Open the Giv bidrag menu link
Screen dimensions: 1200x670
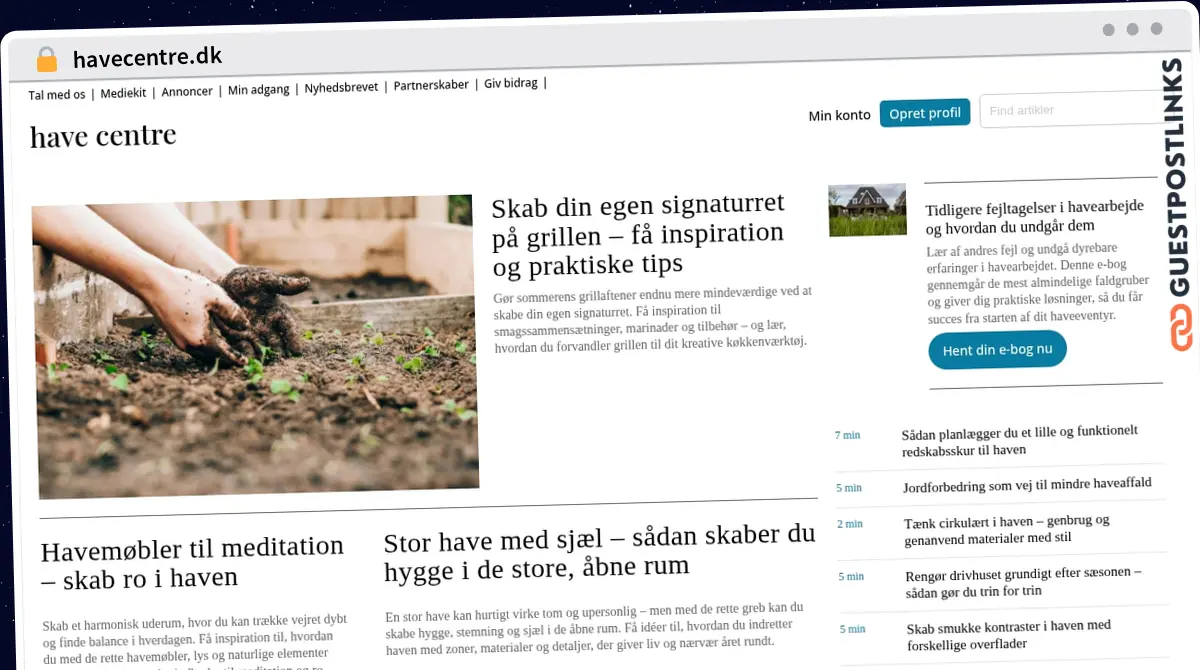(510, 84)
